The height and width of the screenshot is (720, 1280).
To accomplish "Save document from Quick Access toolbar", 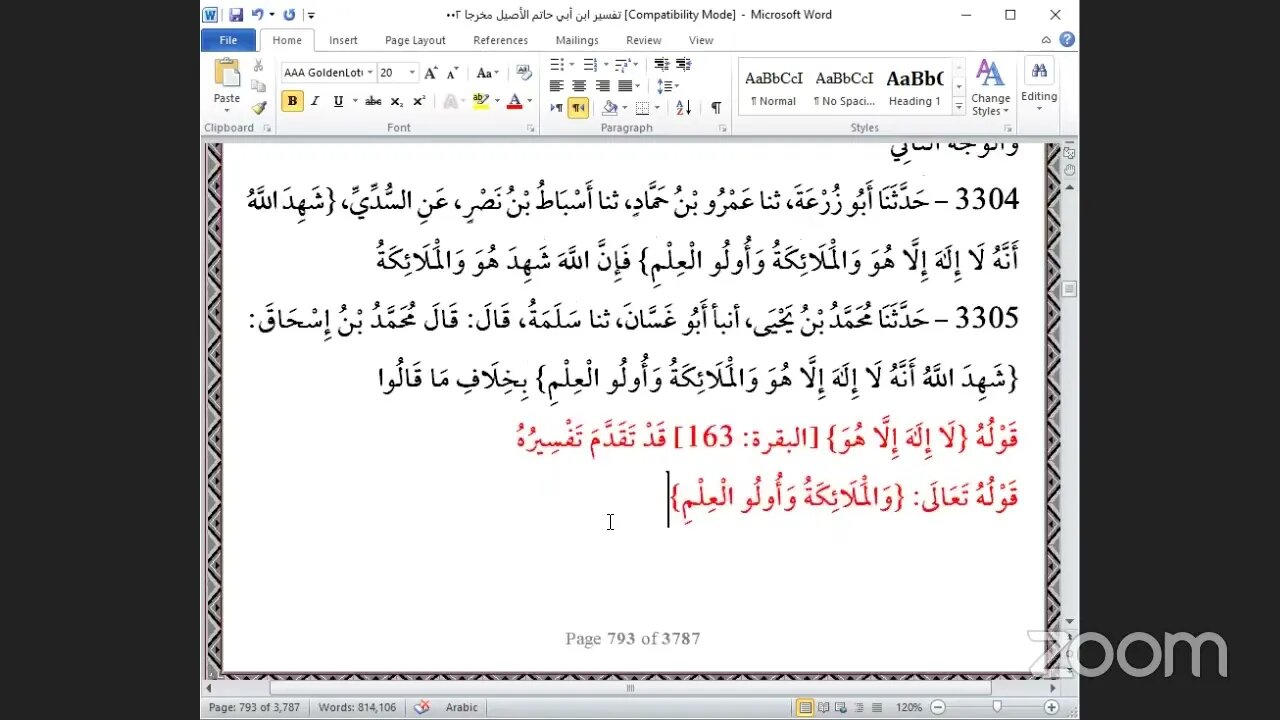I will pyautogui.click(x=236, y=15).
